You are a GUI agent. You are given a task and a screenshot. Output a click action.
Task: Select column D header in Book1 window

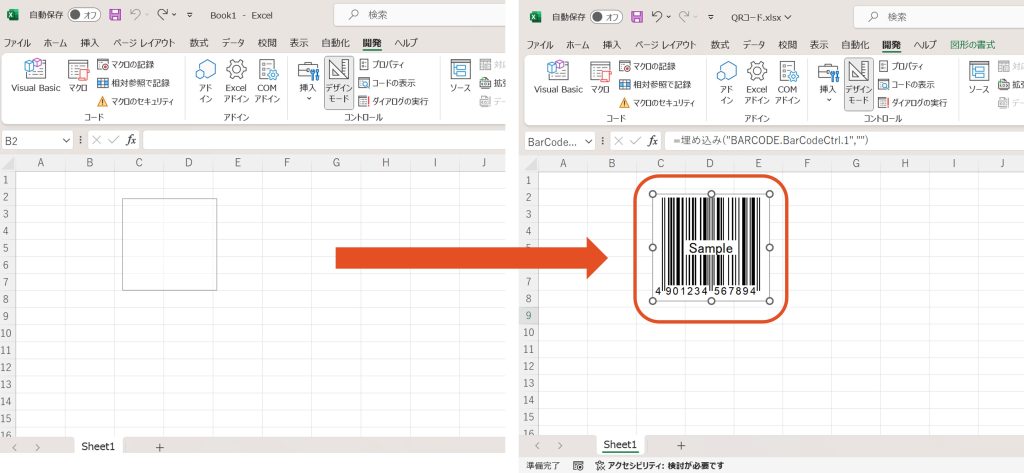tap(189, 162)
